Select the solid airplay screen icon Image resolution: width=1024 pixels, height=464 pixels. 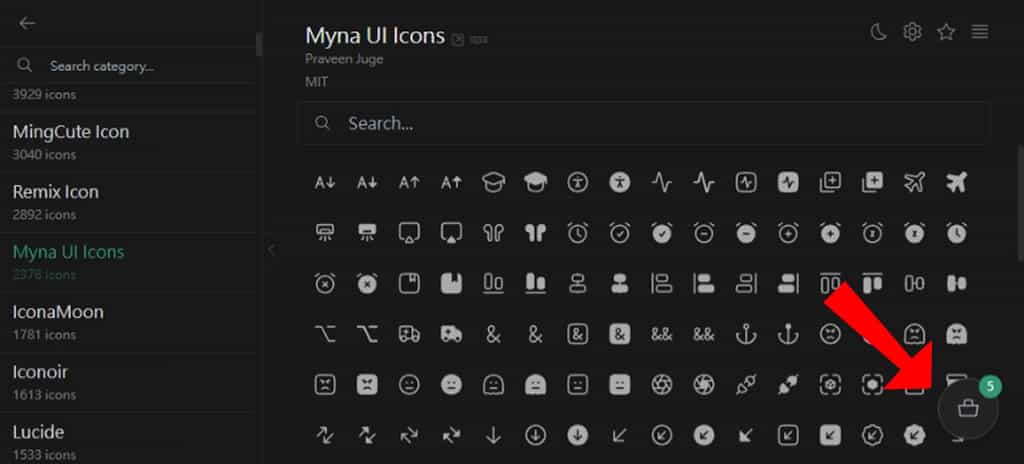(x=451, y=233)
